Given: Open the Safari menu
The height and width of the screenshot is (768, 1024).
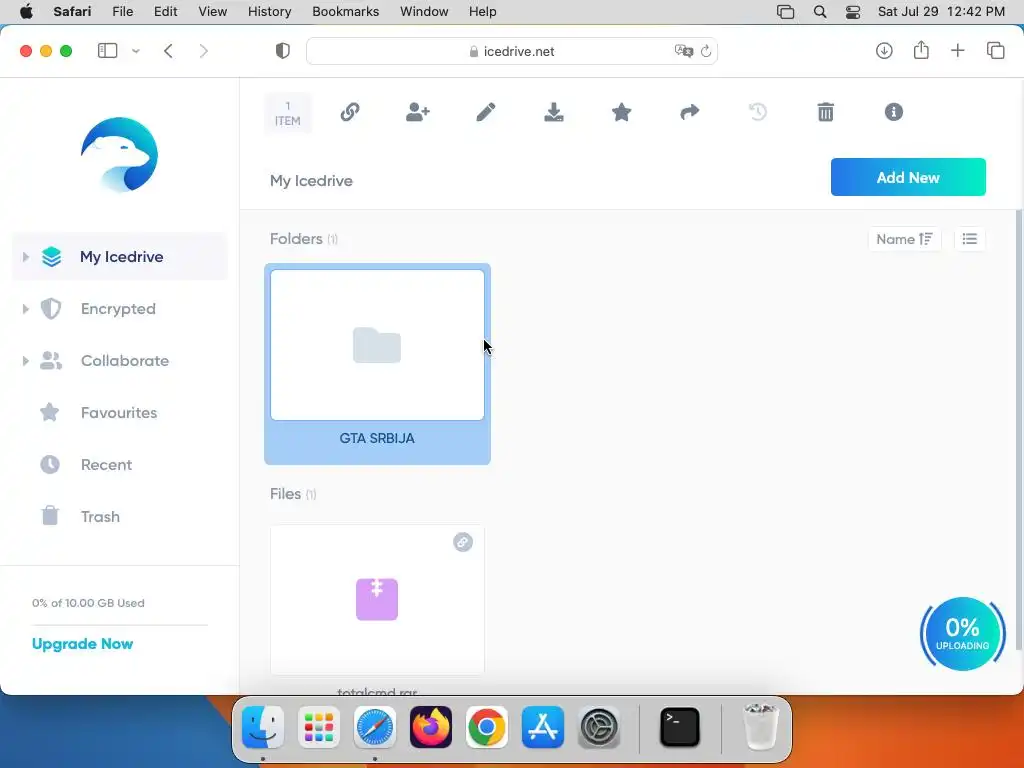Looking at the screenshot, I should [72, 12].
